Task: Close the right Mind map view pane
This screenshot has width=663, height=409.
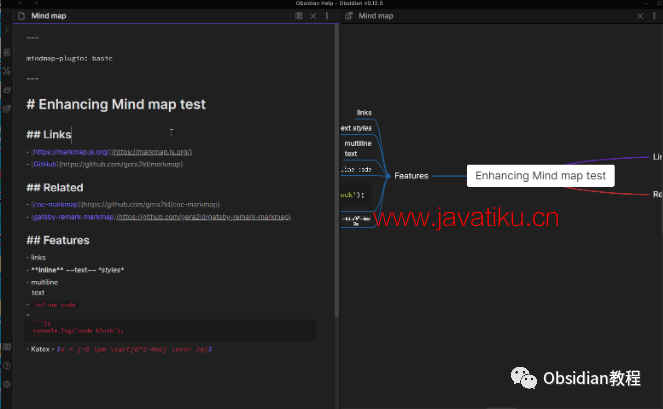Action: click(x=640, y=16)
